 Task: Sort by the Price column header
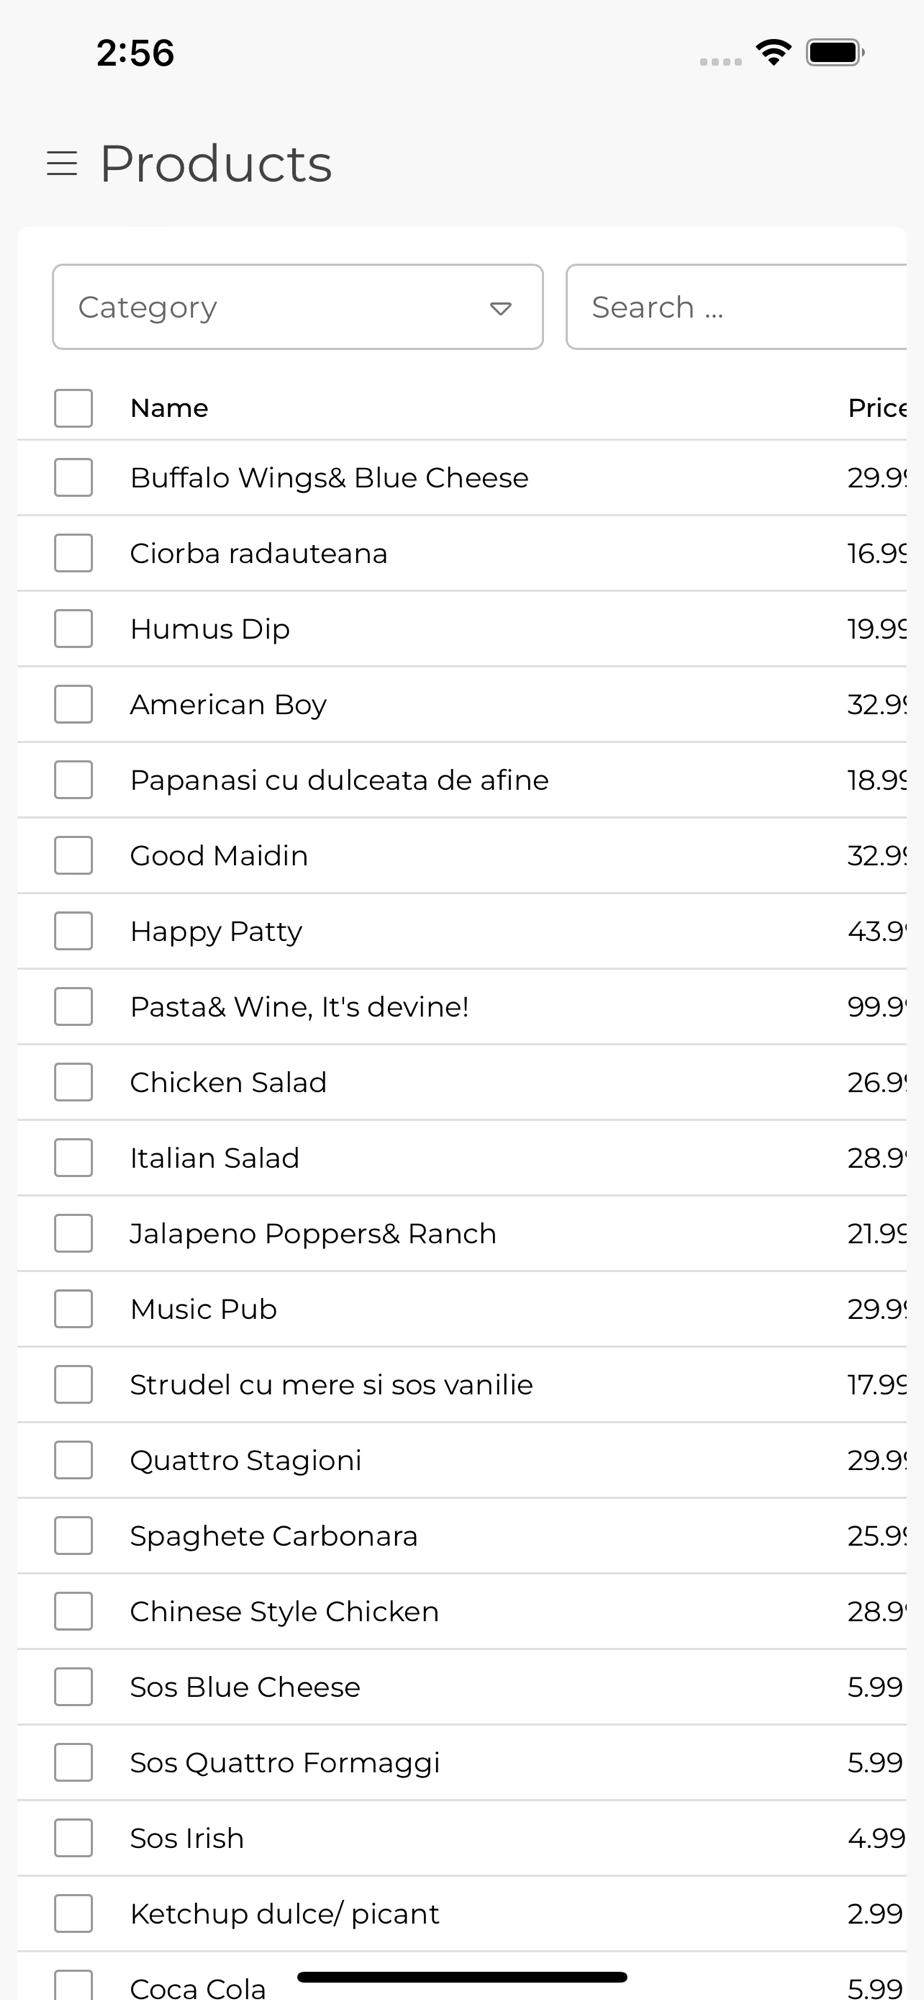[x=877, y=408]
